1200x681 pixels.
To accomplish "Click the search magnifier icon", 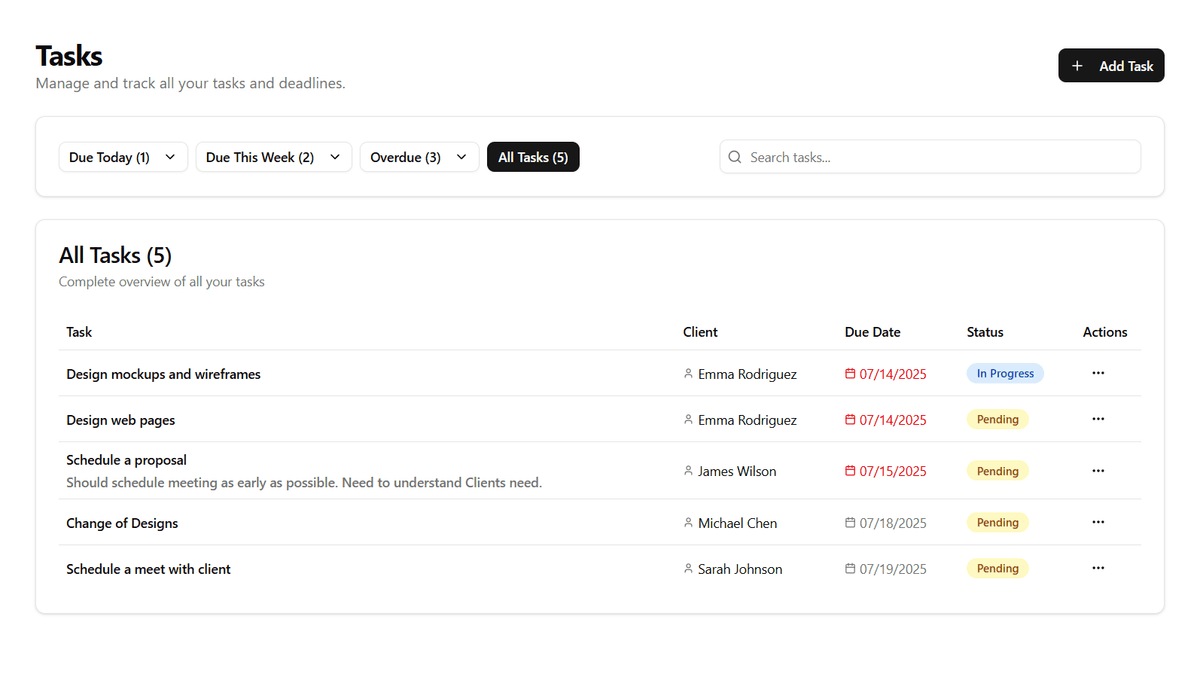I will [735, 157].
